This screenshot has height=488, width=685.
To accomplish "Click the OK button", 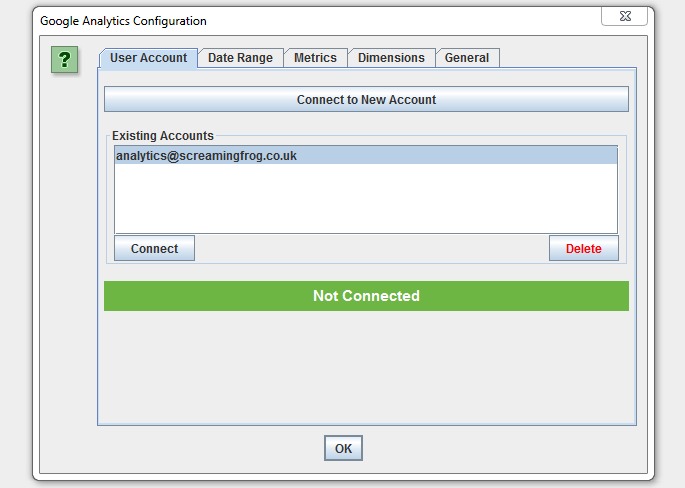I will click(343, 448).
